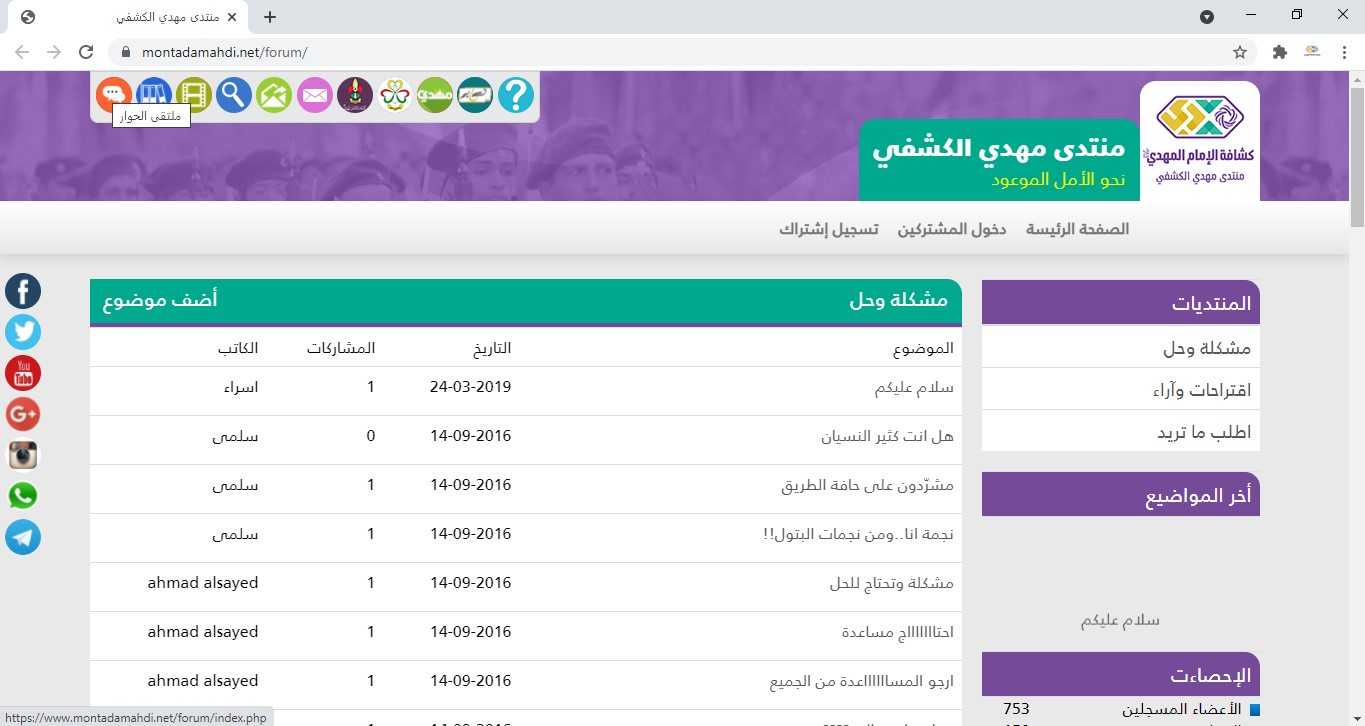Click the Instagram camera icon
Image resolution: width=1365 pixels, height=726 pixels.
(23, 455)
